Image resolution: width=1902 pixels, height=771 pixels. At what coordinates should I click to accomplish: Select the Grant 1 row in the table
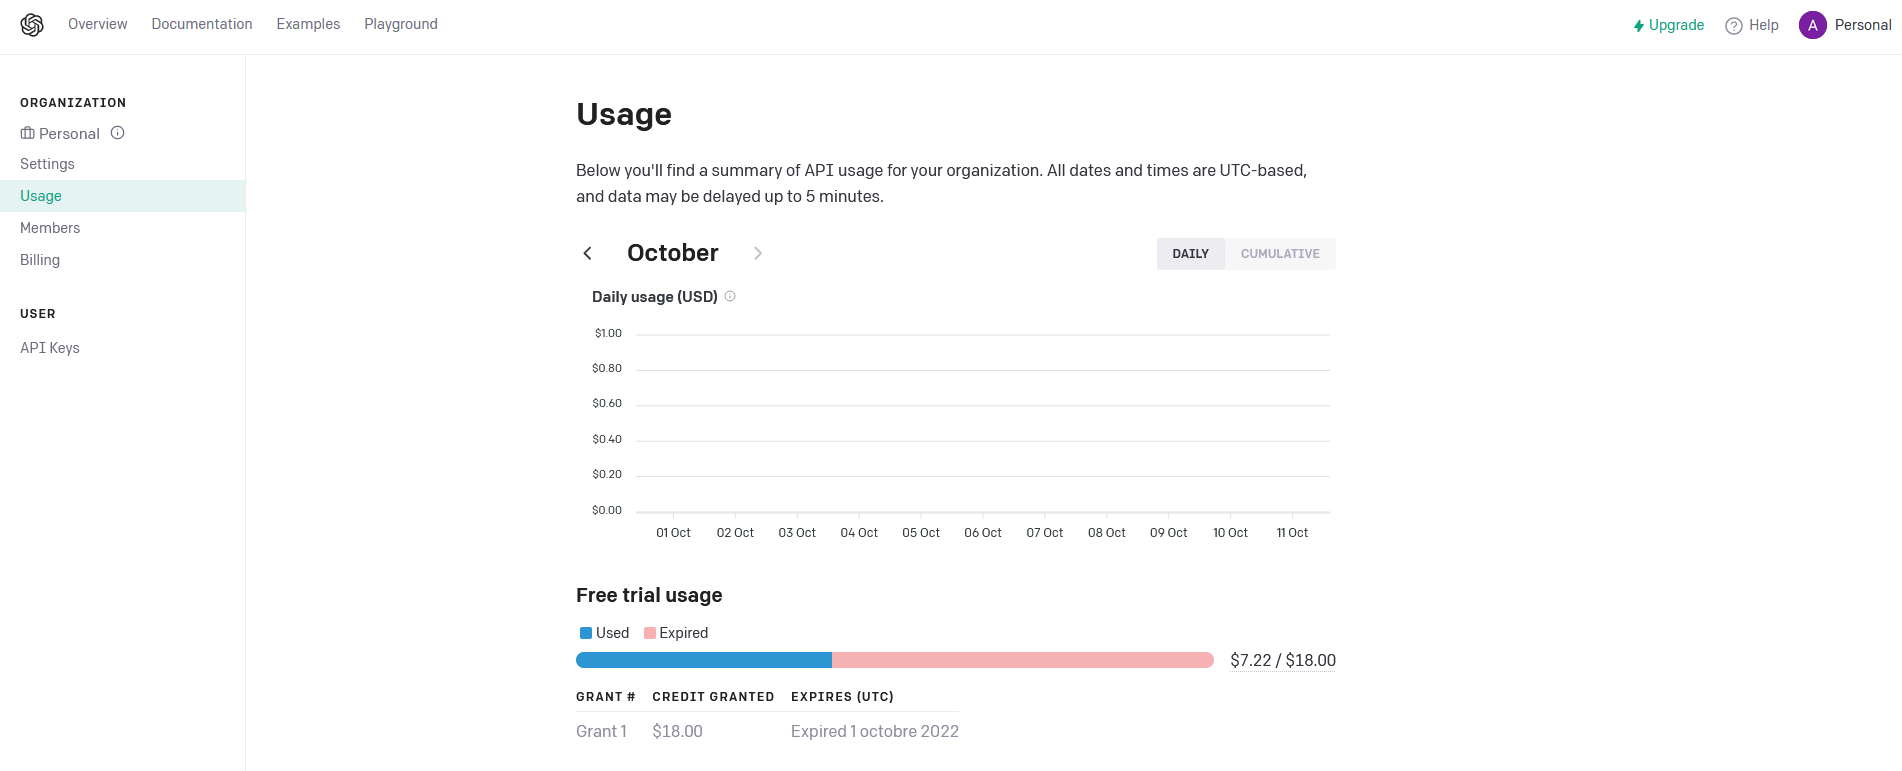[x=601, y=731]
